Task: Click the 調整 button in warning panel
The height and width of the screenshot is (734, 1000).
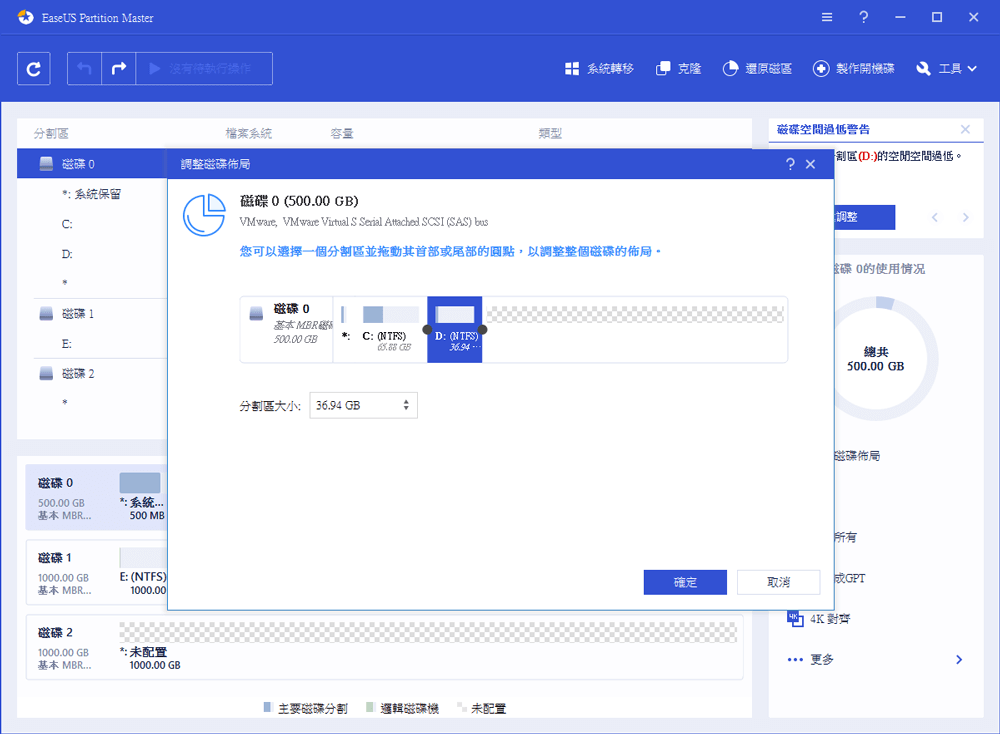Action: pos(865,217)
